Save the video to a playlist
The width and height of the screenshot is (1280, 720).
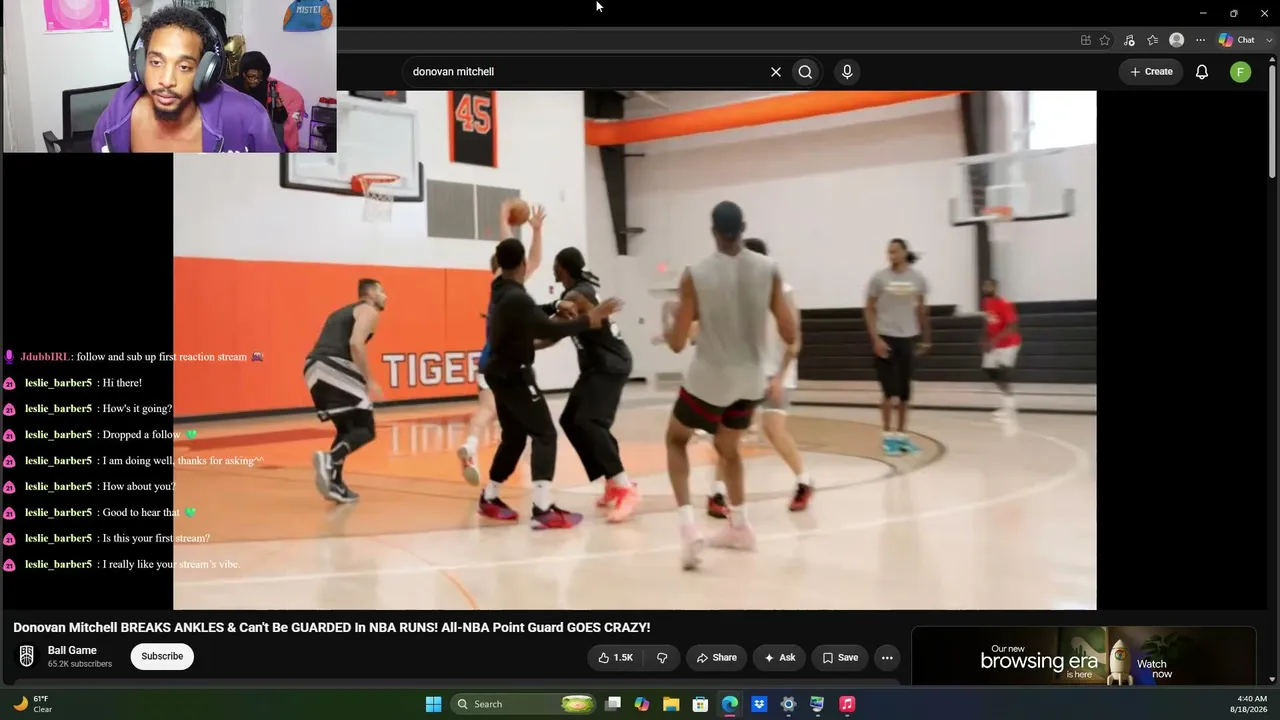[840, 657]
